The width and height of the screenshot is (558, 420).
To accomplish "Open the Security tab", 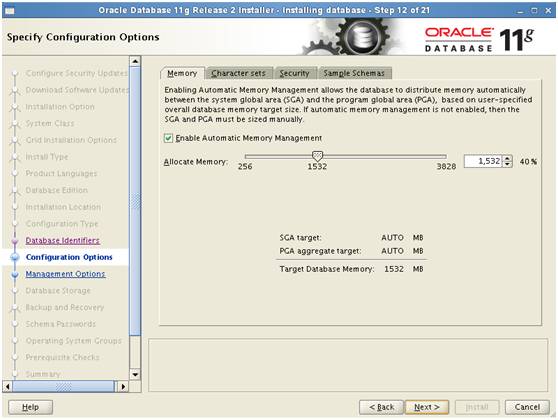I will click(295, 73).
